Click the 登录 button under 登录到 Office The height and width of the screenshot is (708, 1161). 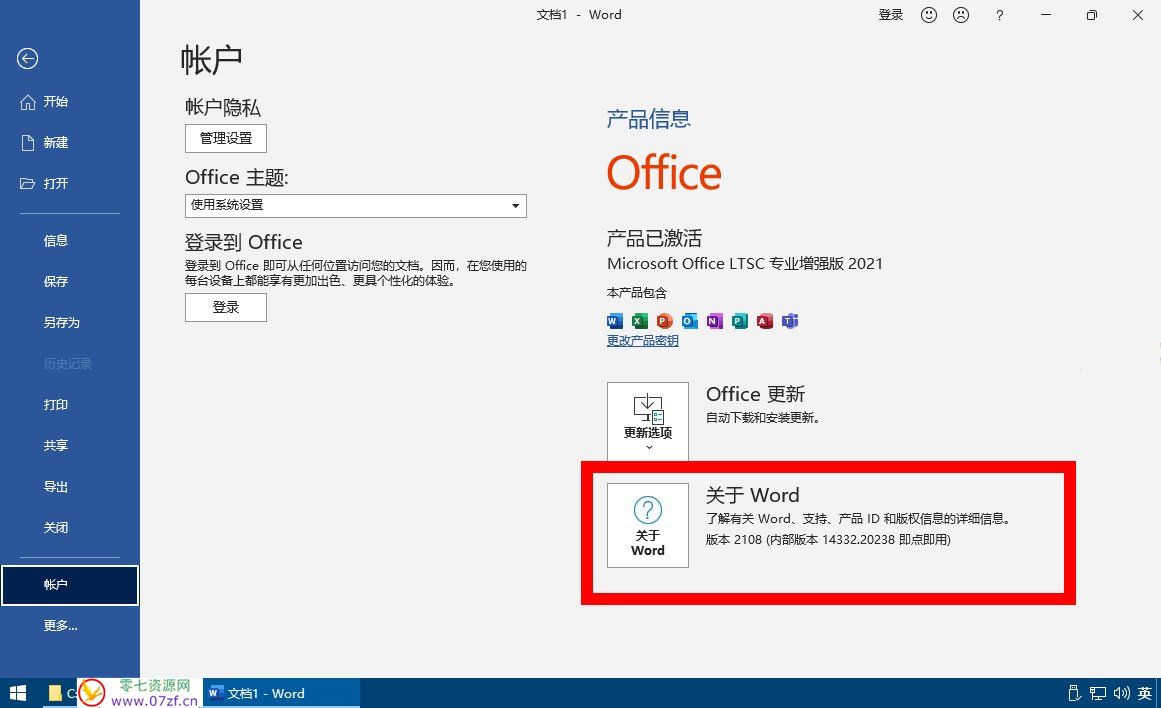coord(226,308)
